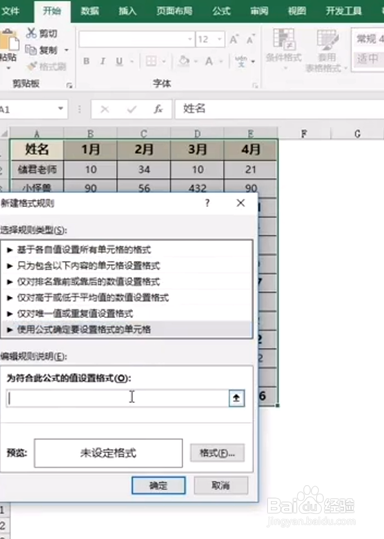Click the Format Painter (格式刷) icon
384x539 pixels.
tap(32, 66)
